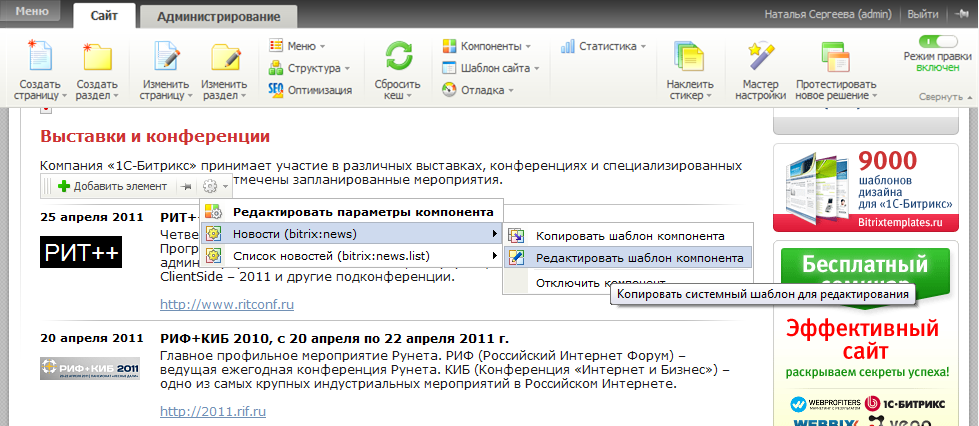979x426 pixels.
Task: Click the 9000 шаблонов дизайна banner
Action: [x=865, y=188]
